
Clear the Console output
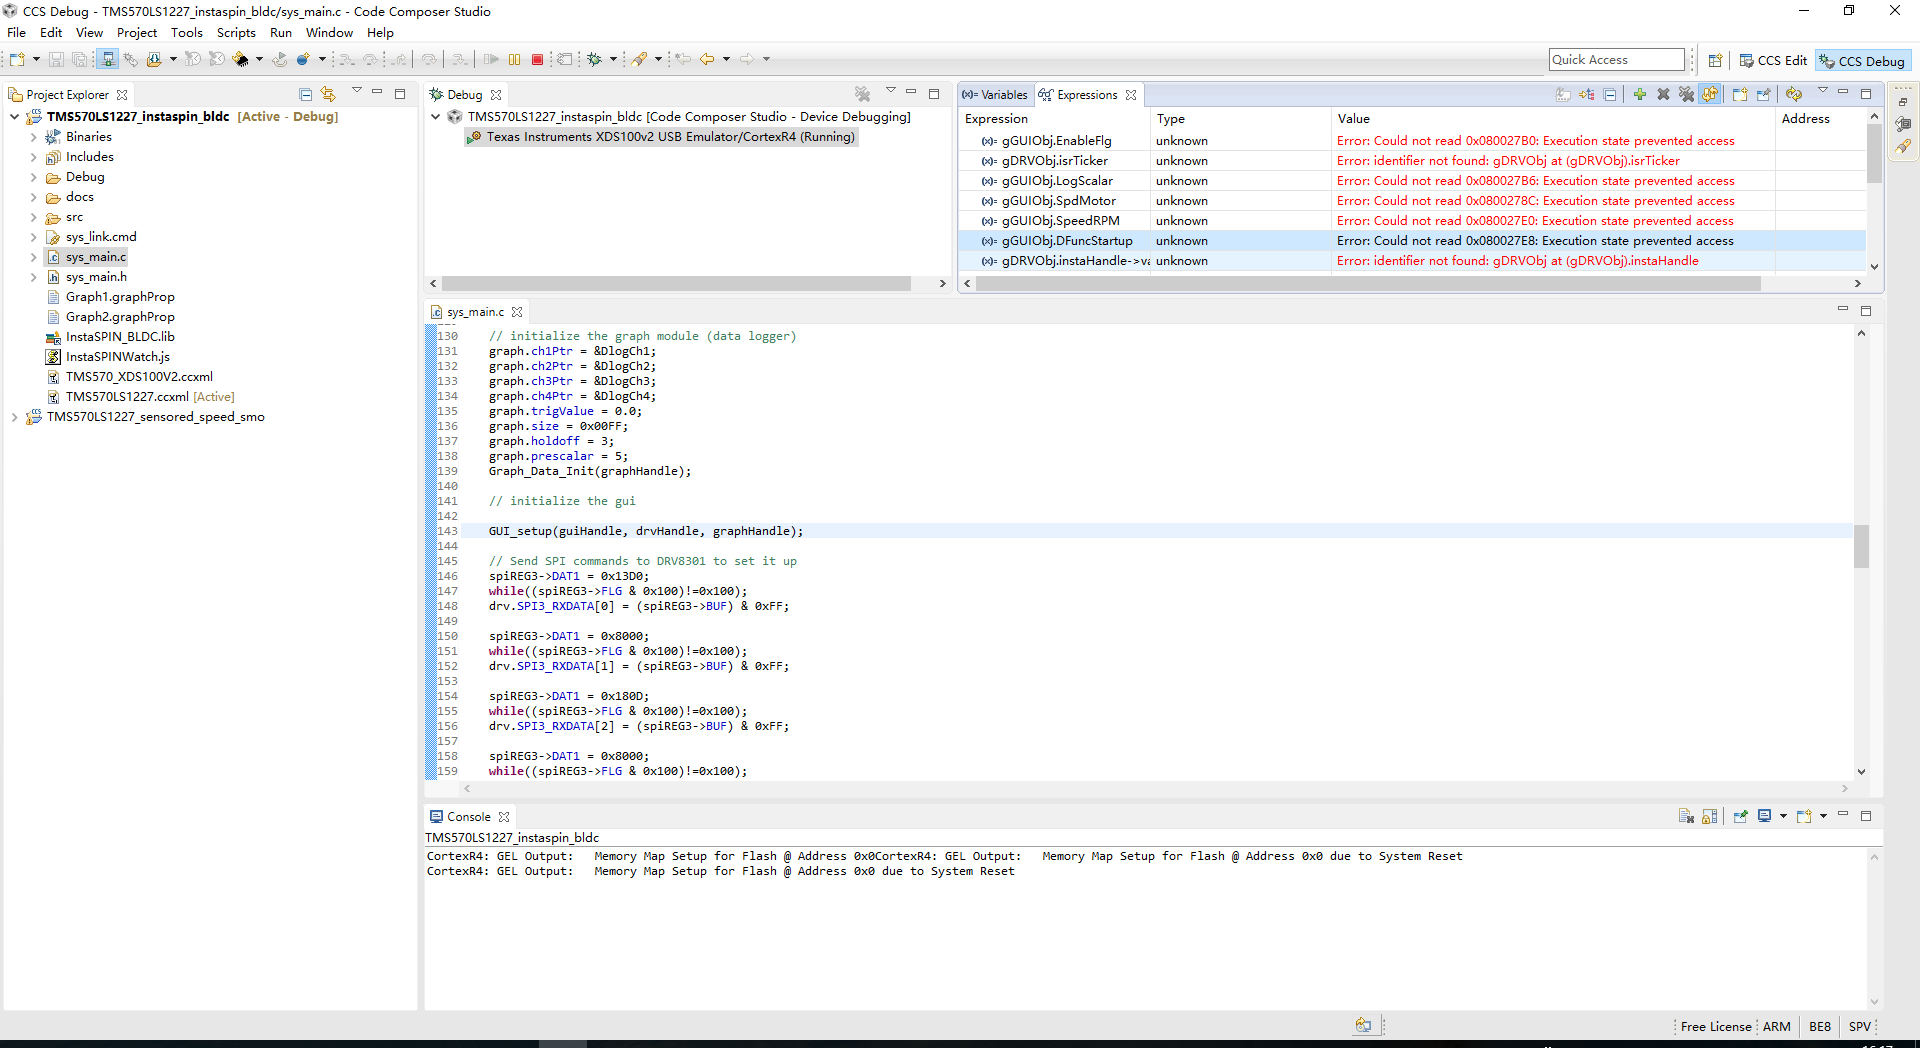point(1686,816)
